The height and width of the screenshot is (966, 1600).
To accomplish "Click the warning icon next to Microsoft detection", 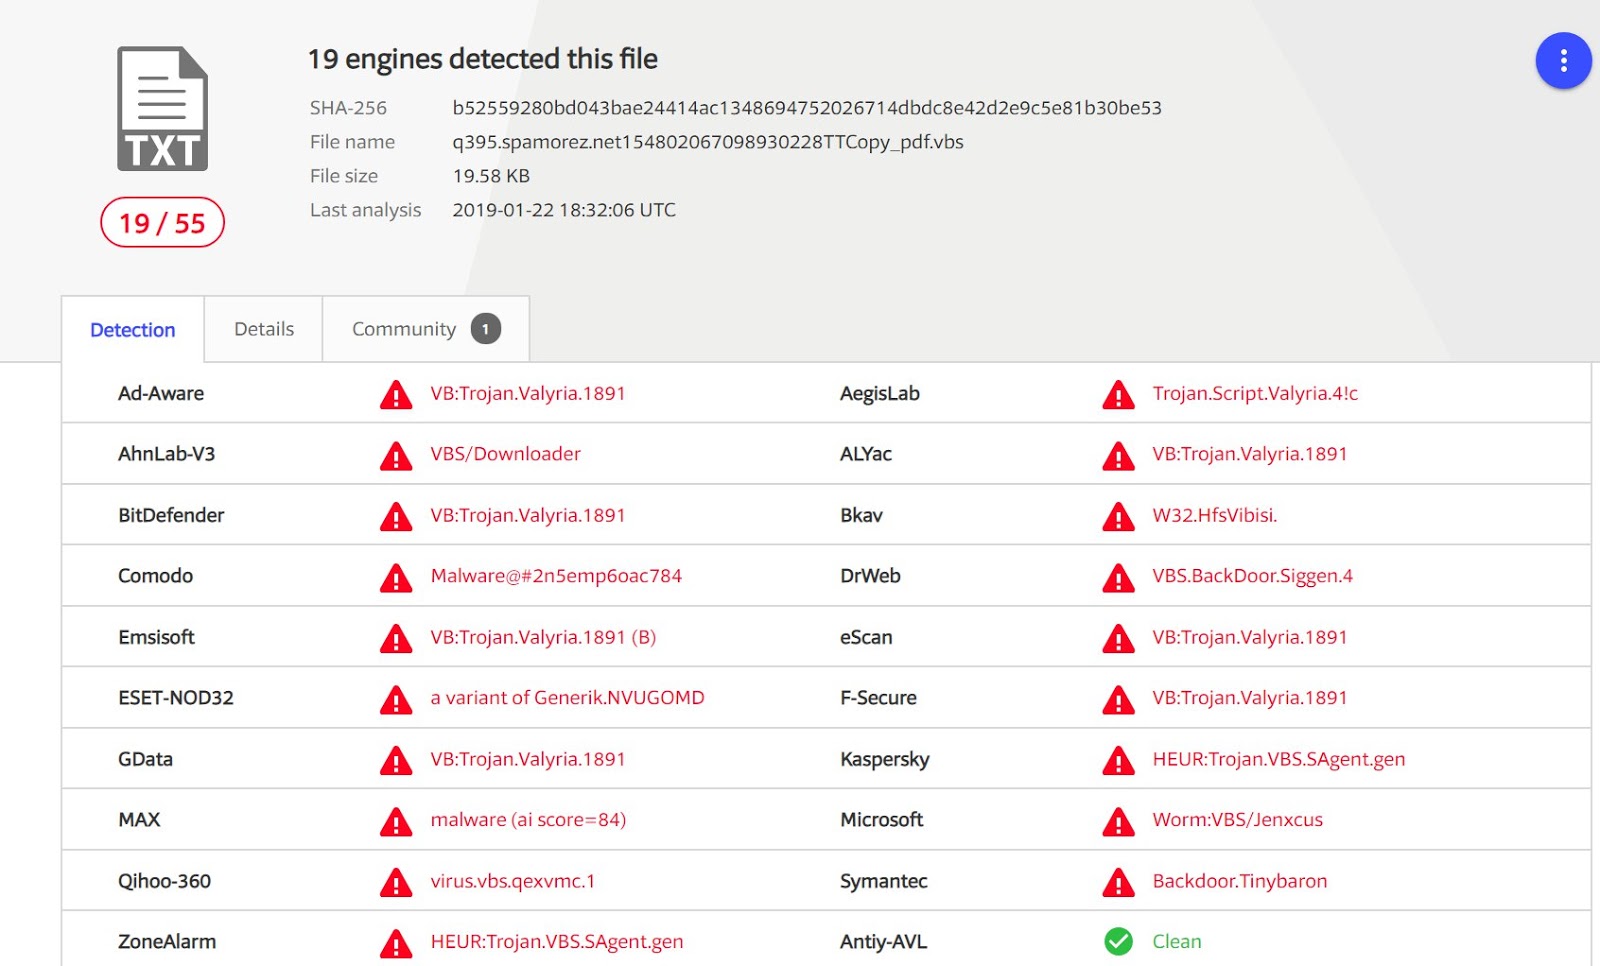I will pos(1118,822).
